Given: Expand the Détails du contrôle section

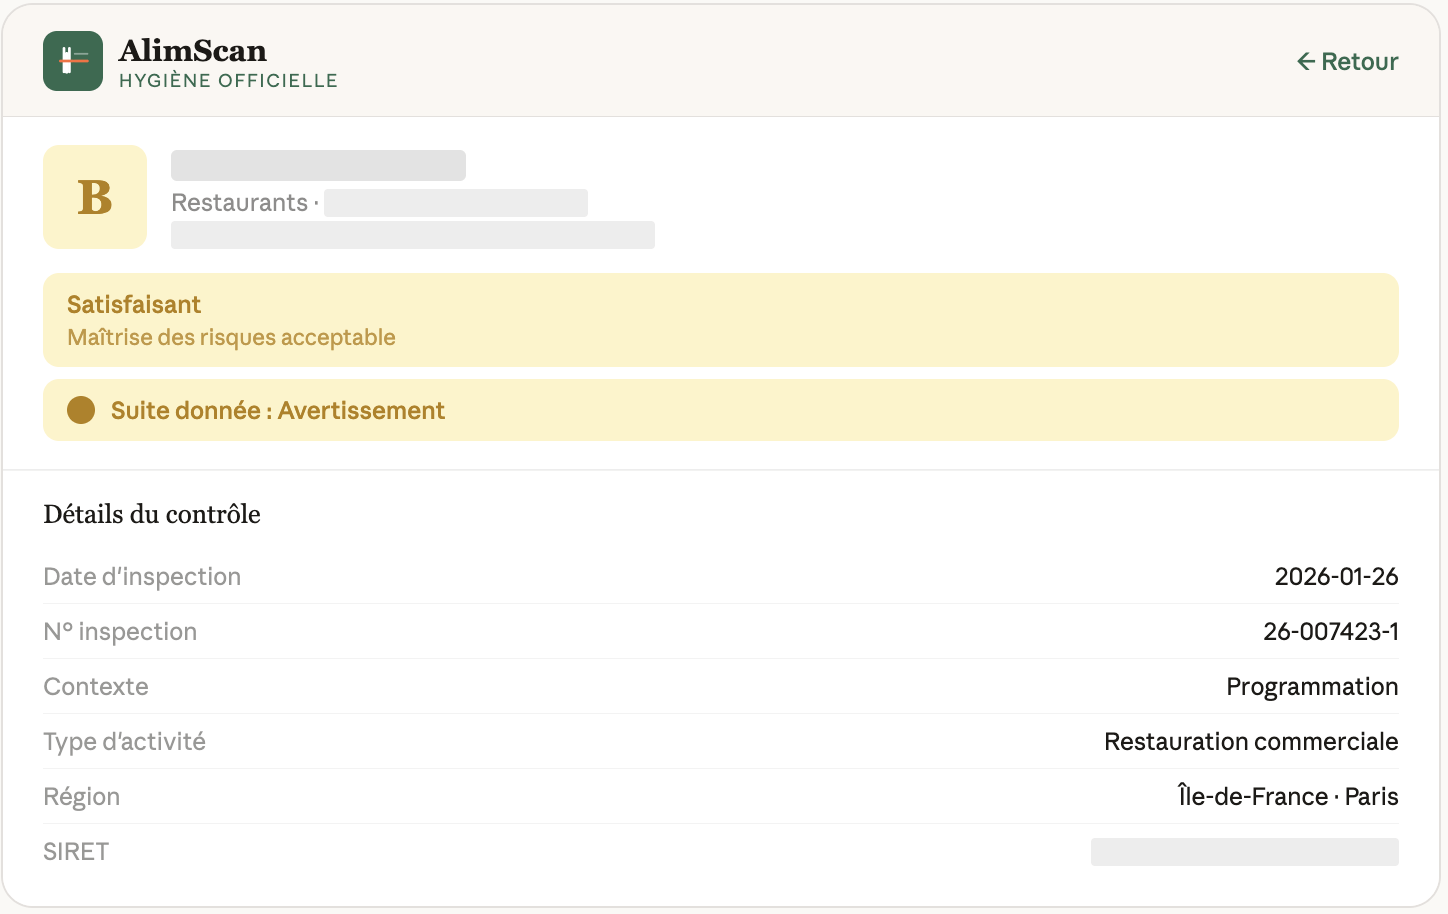Looking at the screenshot, I should [151, 514].
